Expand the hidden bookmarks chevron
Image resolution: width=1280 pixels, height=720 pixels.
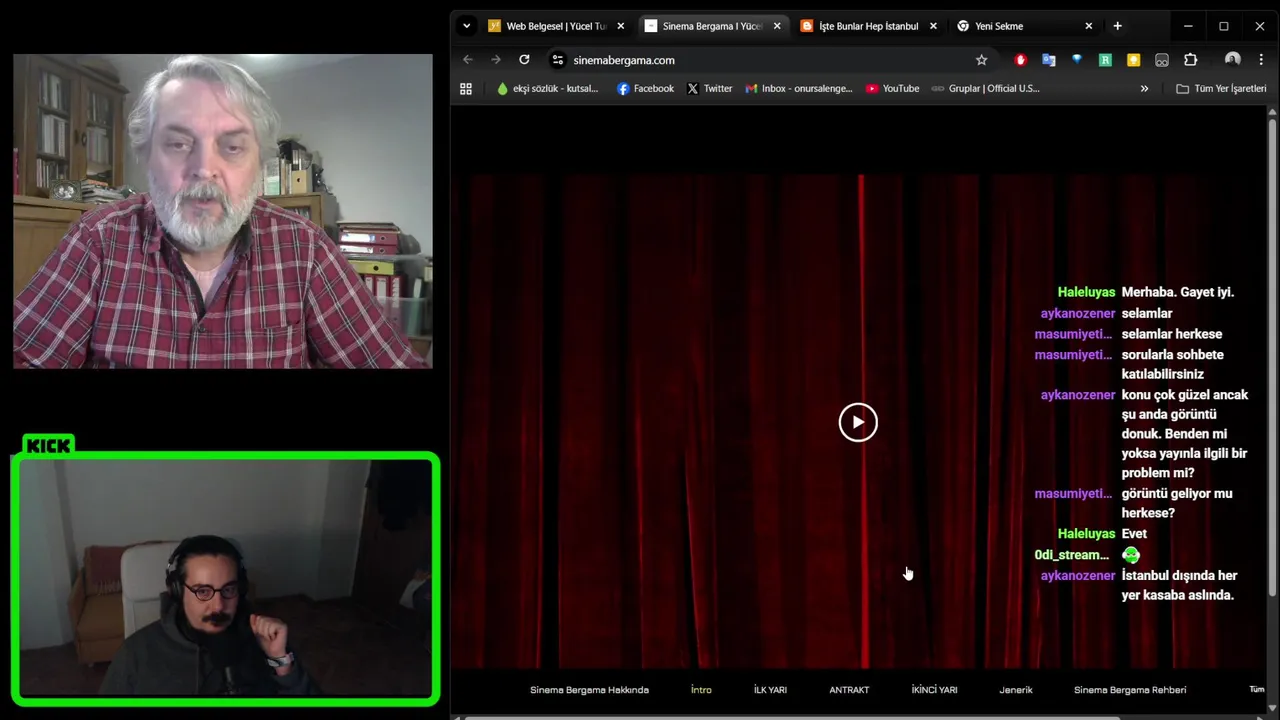click(x=1144, y=88)
